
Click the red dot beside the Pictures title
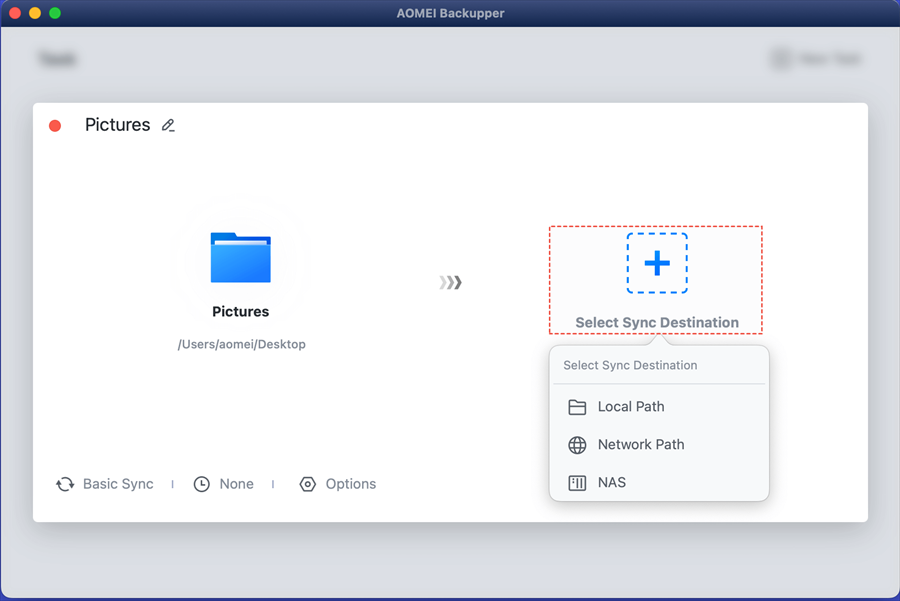coord(55,126)
